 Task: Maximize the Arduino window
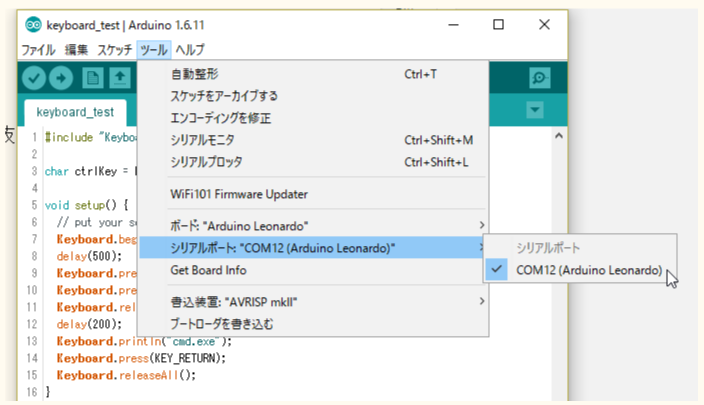tap(498, 25)
